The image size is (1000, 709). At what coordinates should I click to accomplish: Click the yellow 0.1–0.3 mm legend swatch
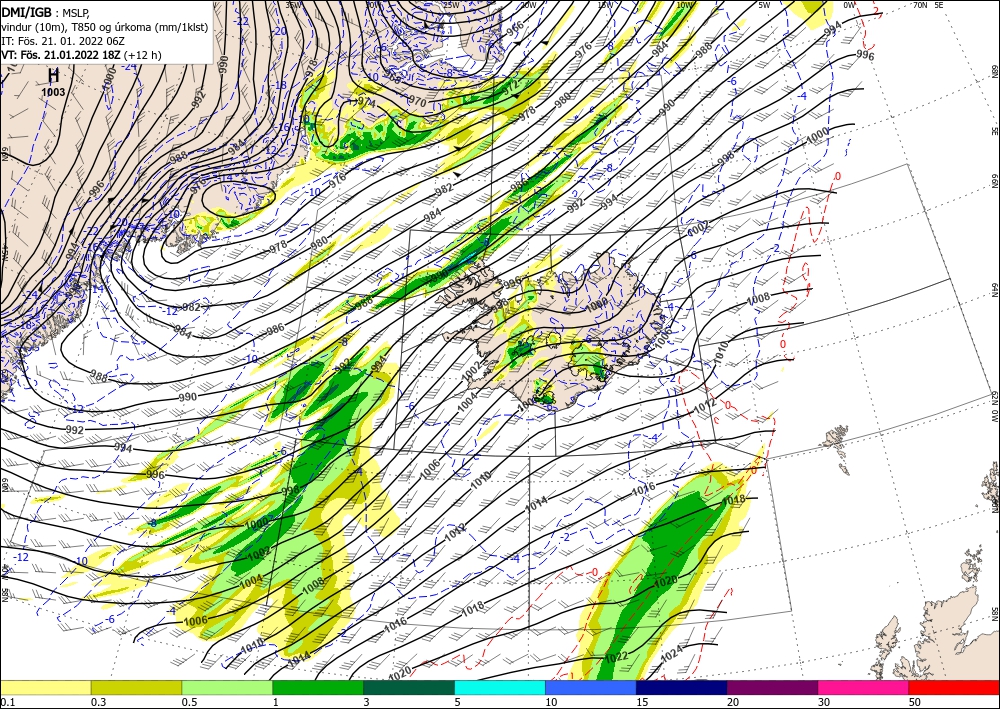tap(45, 687)
